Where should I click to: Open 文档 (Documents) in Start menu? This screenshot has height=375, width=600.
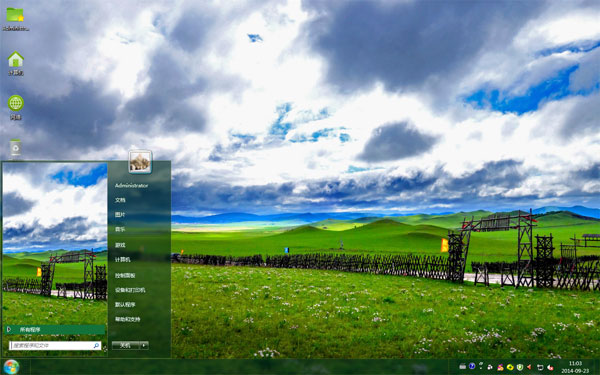[120, 200]
